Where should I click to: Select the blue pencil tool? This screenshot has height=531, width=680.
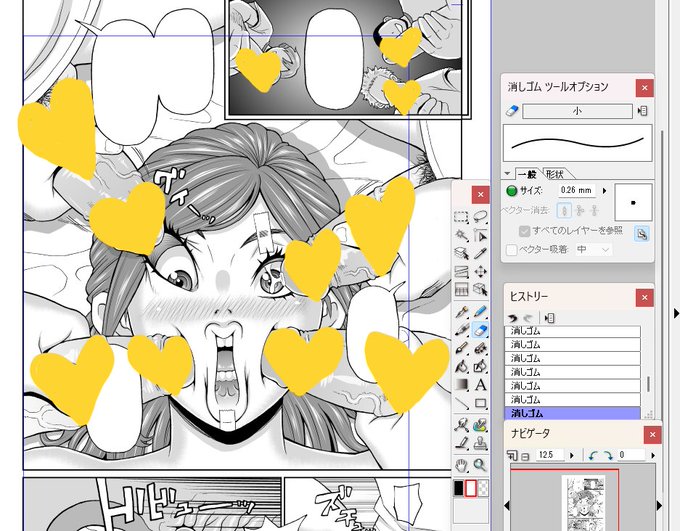480,312
